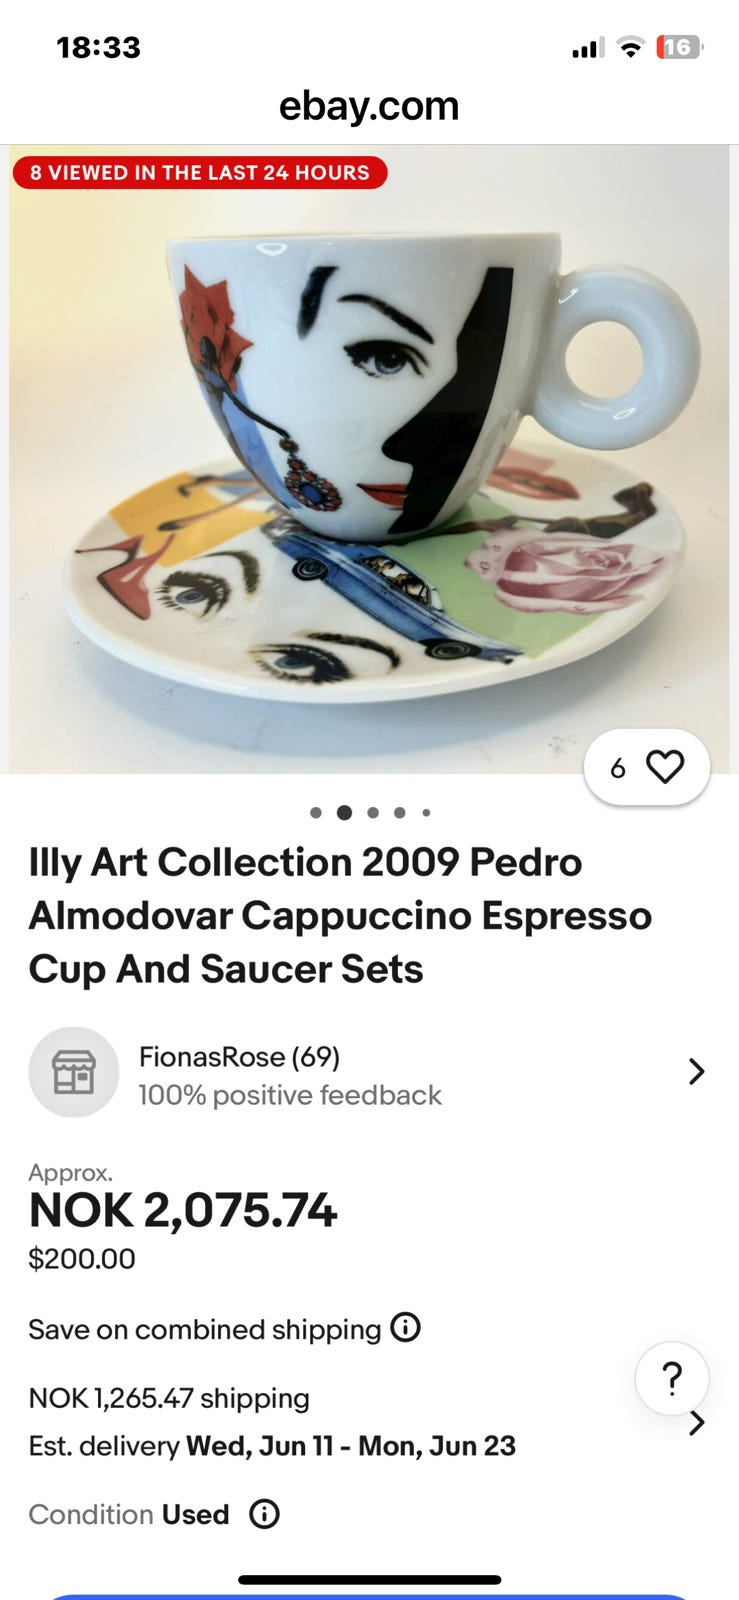Jump to the first image dot
The height and width of the screenshot is (1600, 739).
(x=316, y=813)
